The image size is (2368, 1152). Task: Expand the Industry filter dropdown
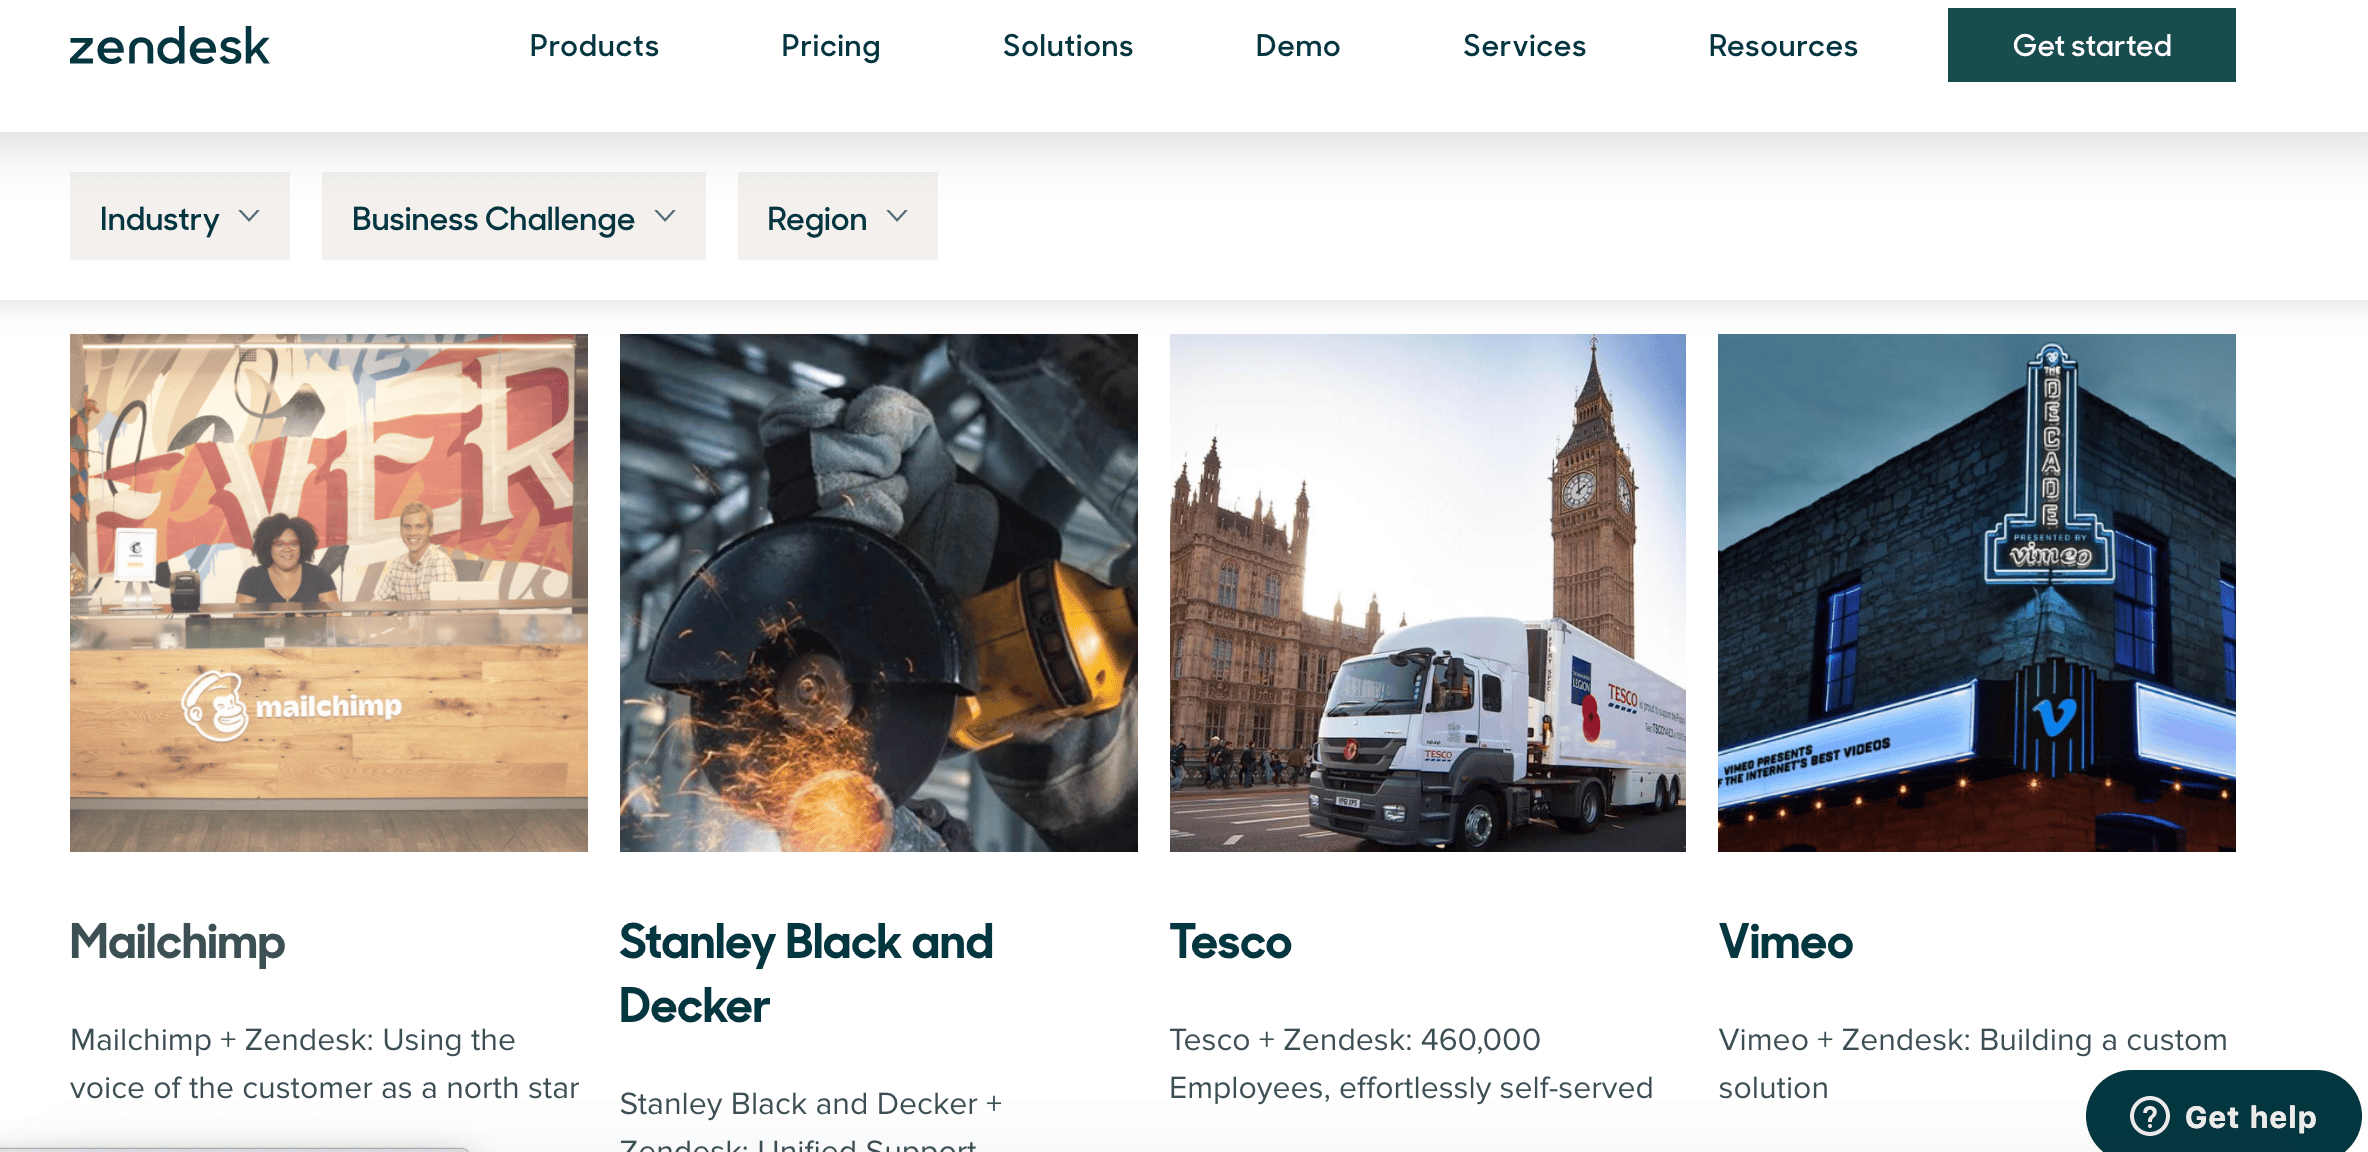(178, 216)
